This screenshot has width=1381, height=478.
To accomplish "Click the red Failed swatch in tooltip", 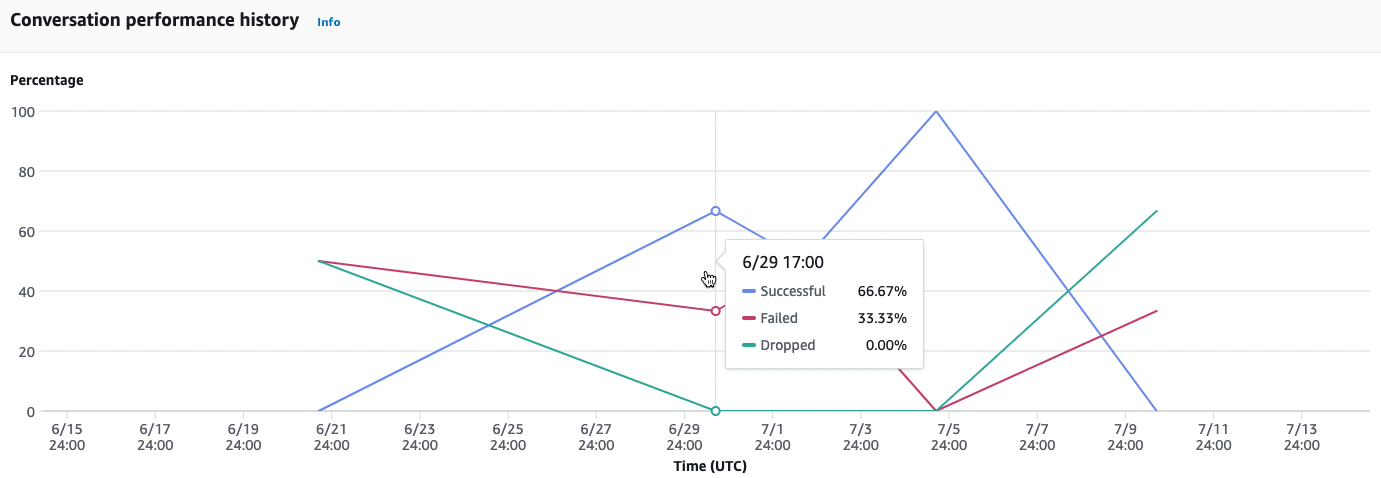I will point(749,319).
